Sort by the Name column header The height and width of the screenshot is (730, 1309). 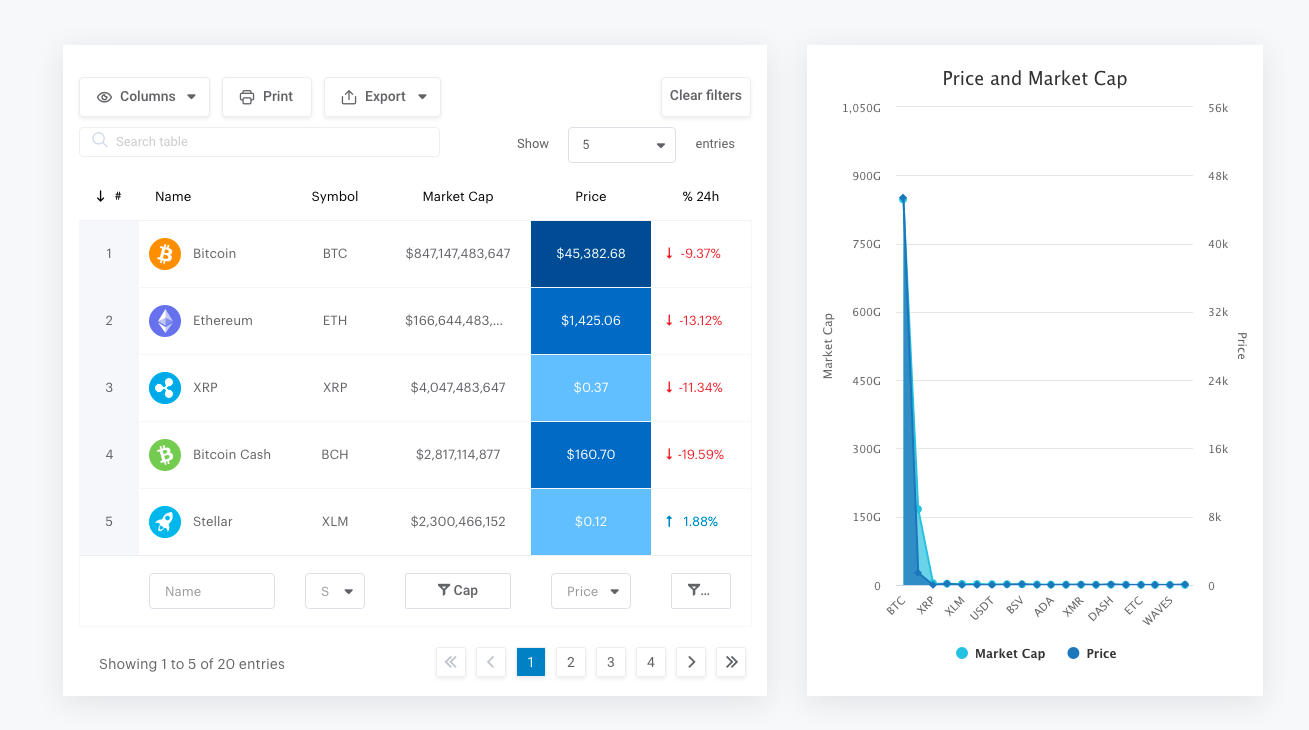(173, 197)
